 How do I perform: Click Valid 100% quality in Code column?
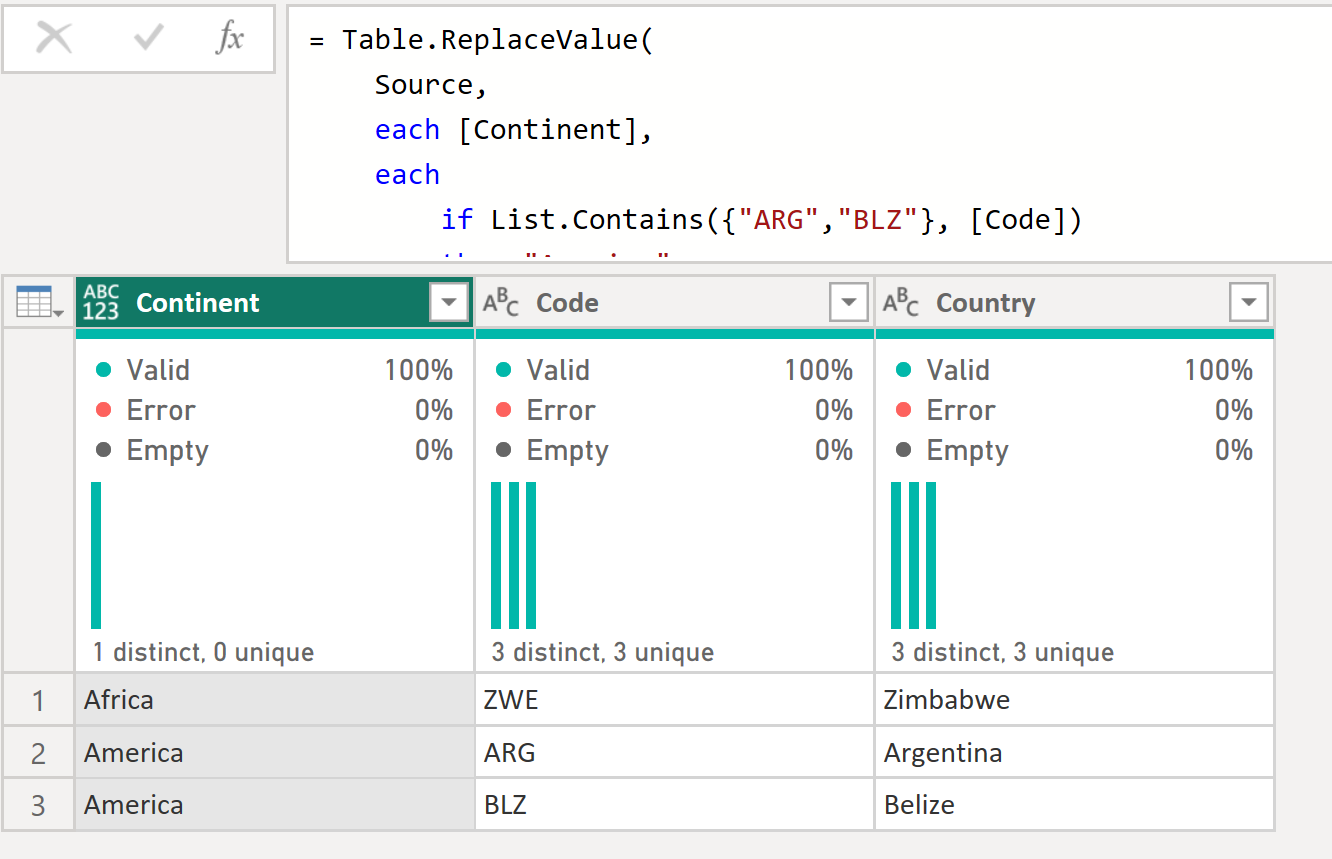pos(674,370)
